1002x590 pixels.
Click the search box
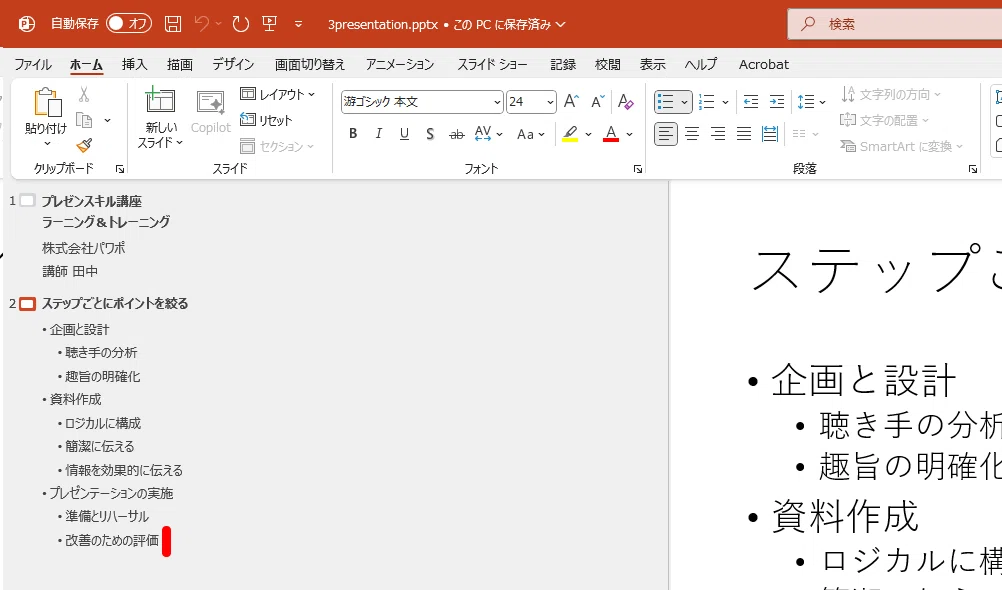pyautogui.click(x=895, y=24)
